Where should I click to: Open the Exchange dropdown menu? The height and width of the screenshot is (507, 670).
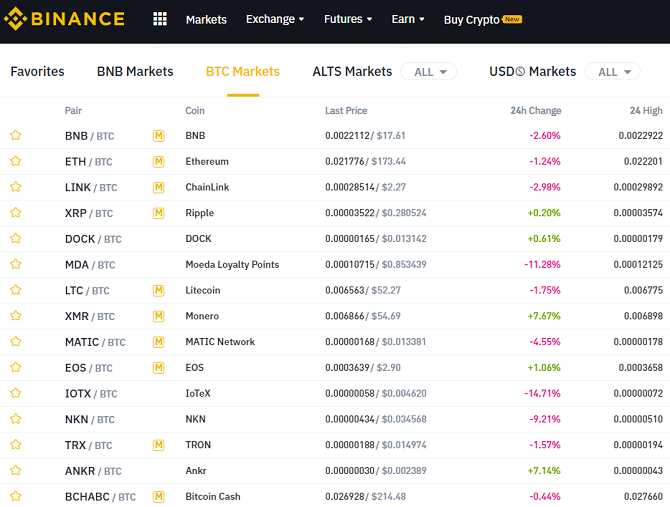275,19
